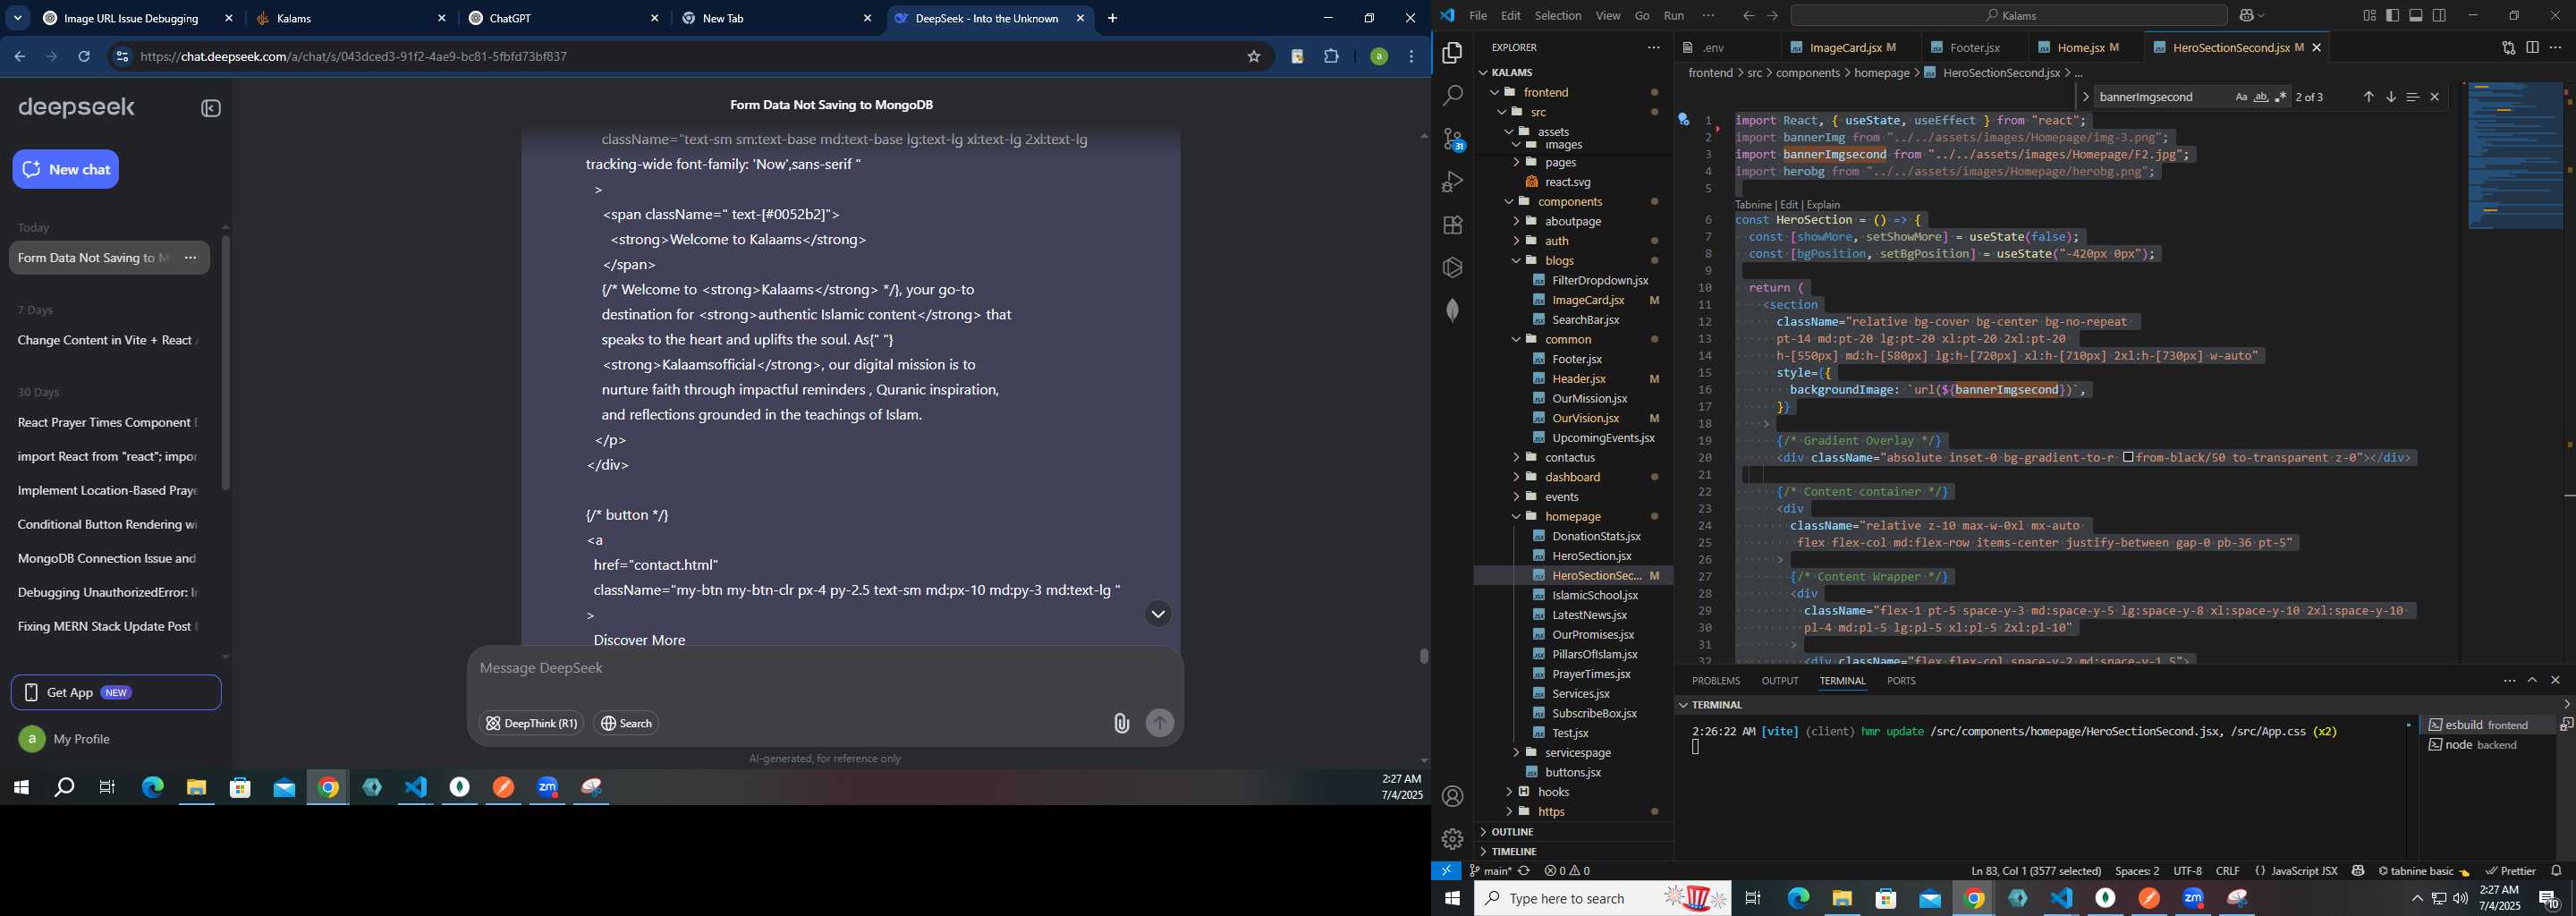Click the DeepSeek chat list scrollbar
Viewport: 2576px width, 916px height.
226,363
